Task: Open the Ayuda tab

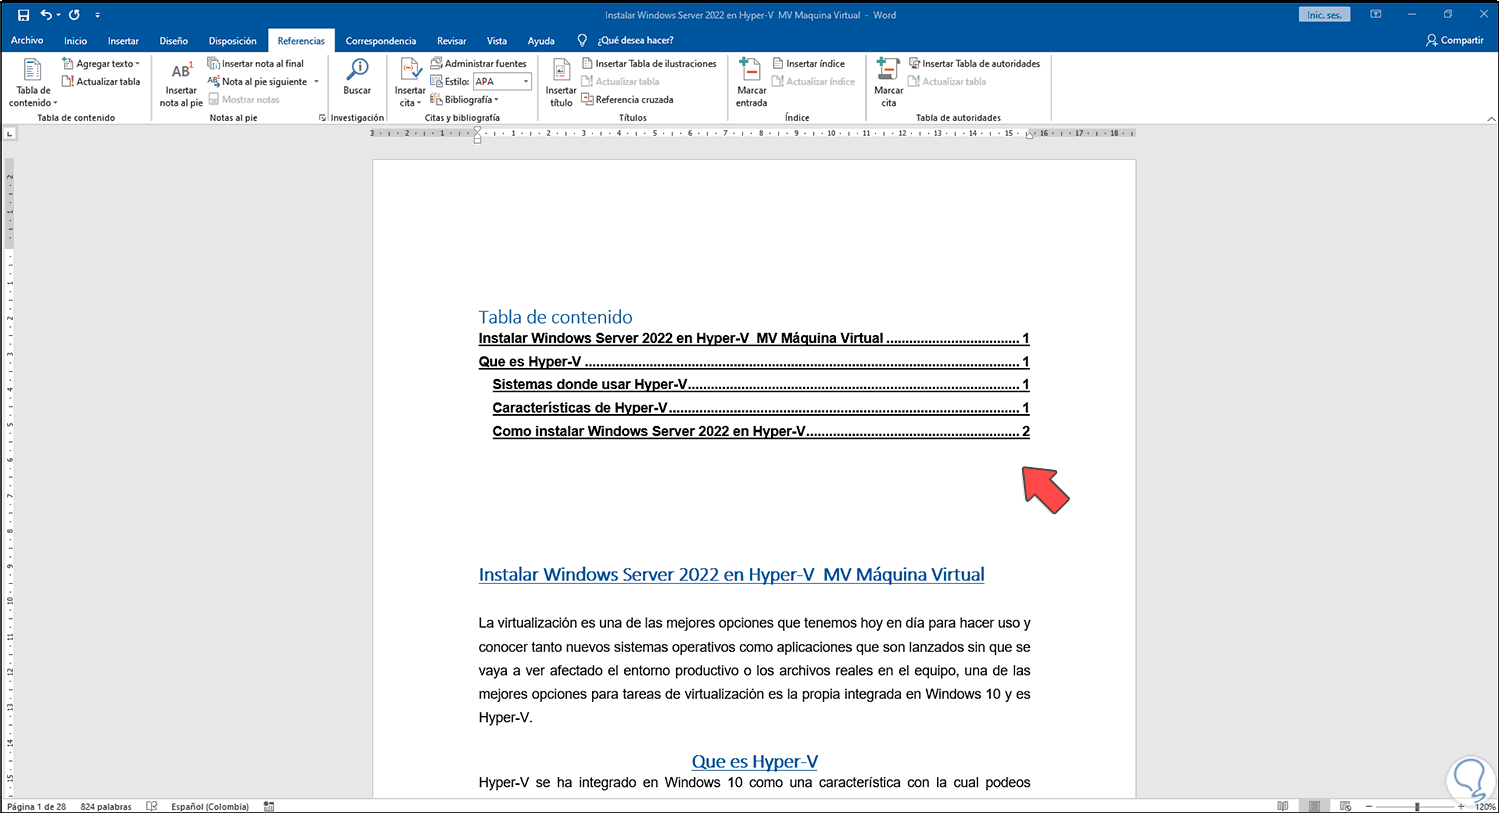Action: (x=541, y=41)
